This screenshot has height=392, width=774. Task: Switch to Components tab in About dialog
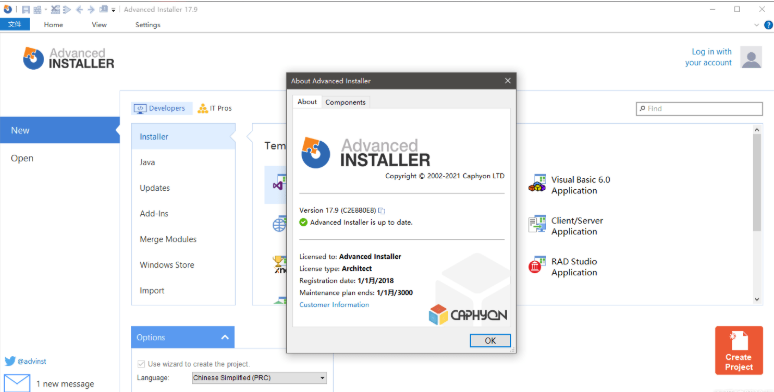[x=345, y=102]
